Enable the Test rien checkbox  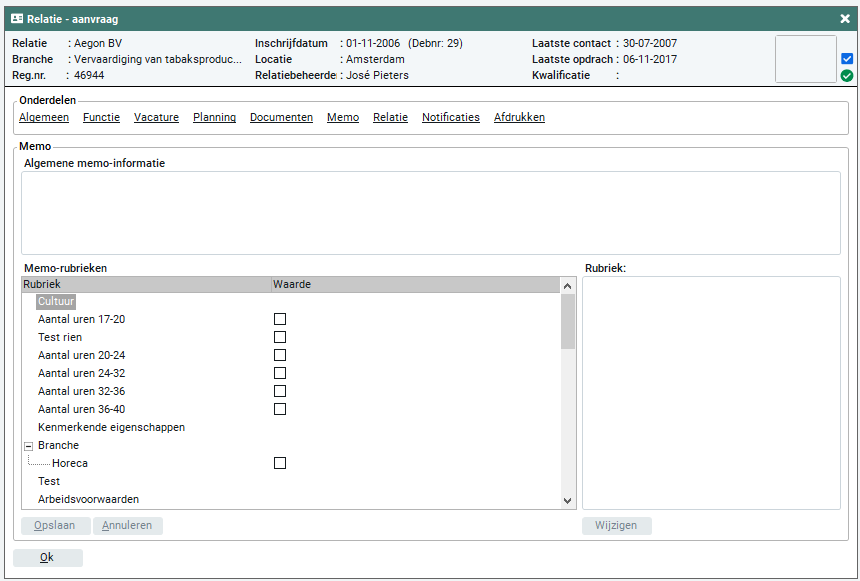tap(280, 337)
